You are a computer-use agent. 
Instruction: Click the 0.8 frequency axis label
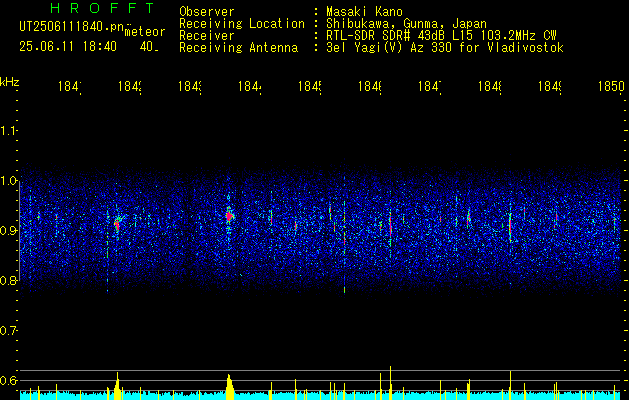coord(8,280)
